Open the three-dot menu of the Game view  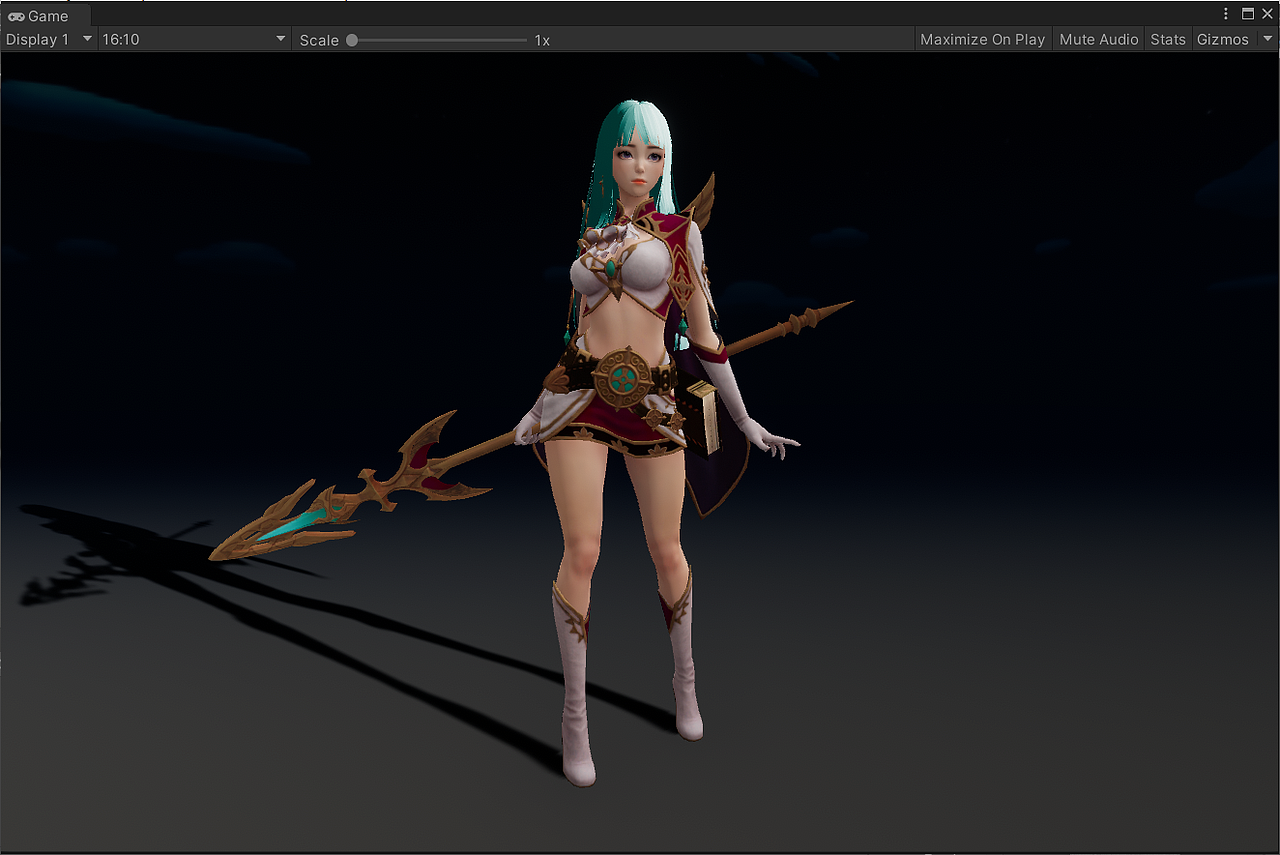pyautogui.click(x=1225, y=12)
